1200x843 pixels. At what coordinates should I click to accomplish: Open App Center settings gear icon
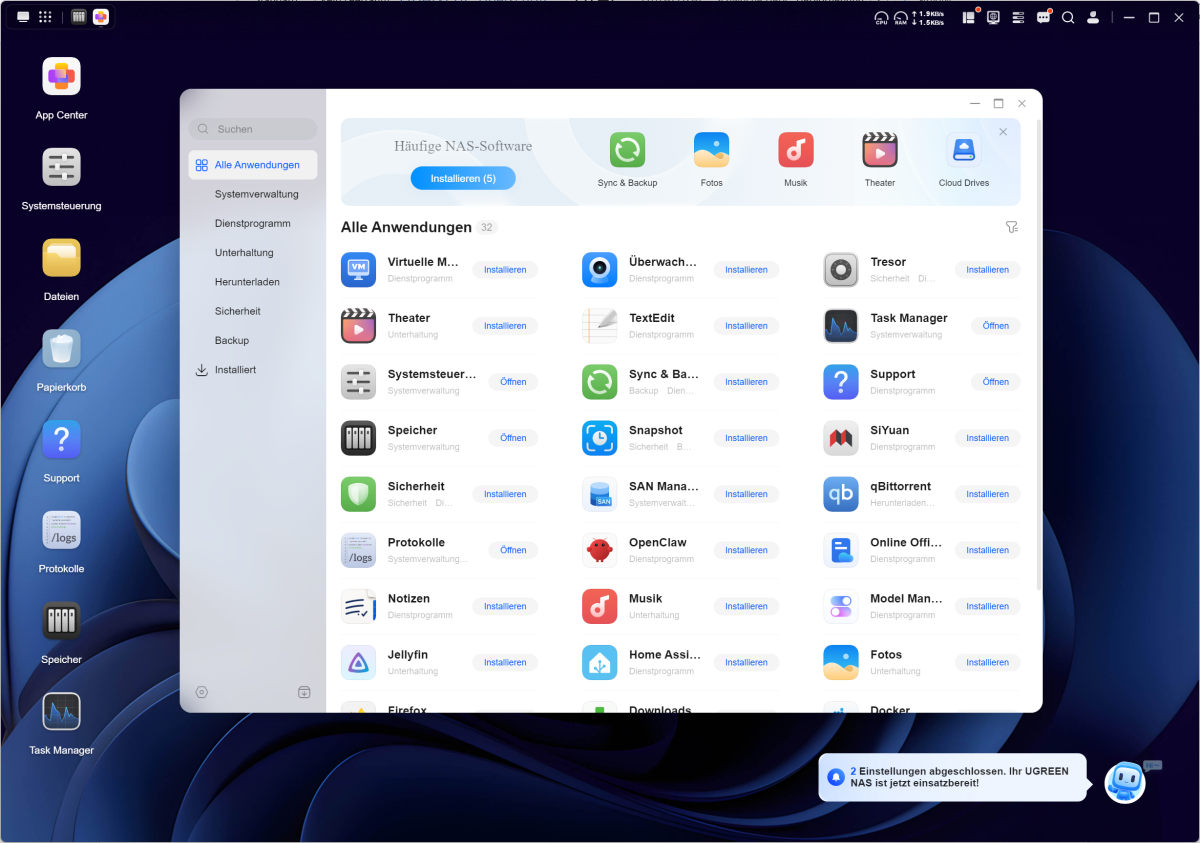(x=202, y=692)
